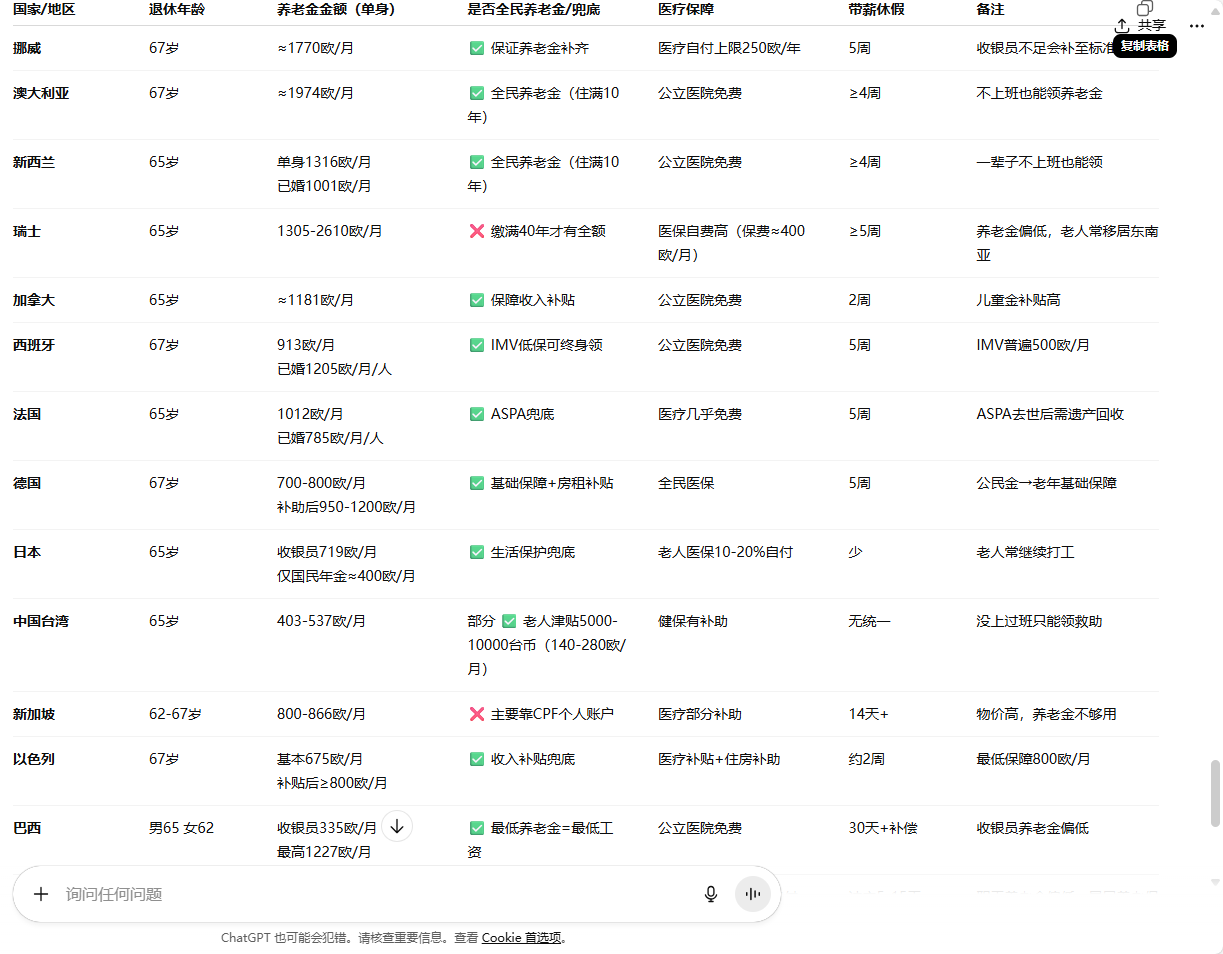Click the red X in the 瑞士 row
The image size is (1223, 954).
477,230
